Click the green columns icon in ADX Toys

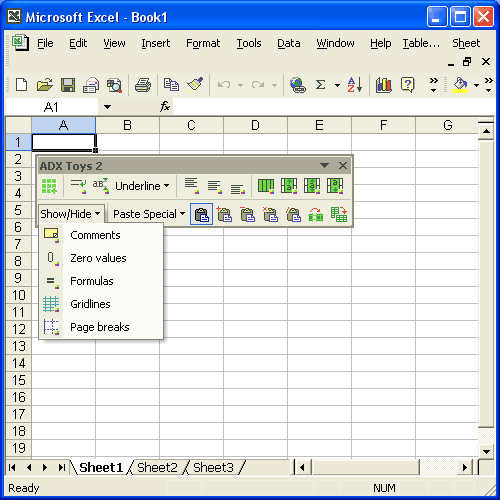[x=266, y=186]
